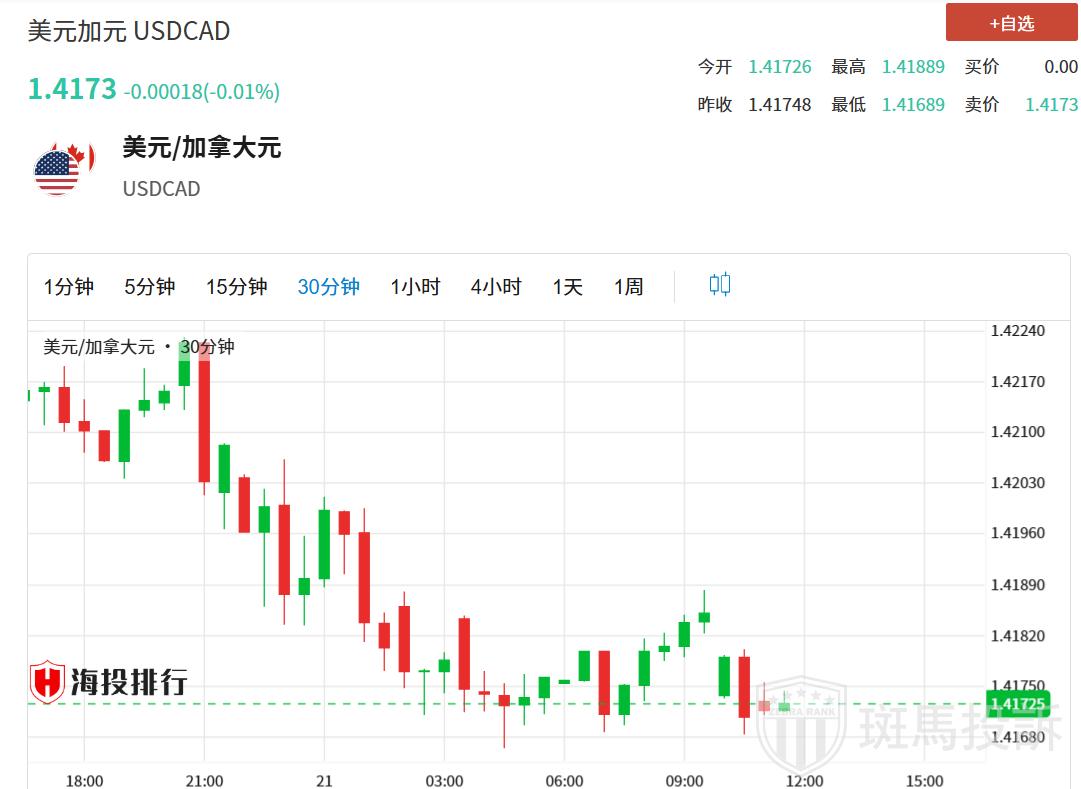The width and height of the screenshot is (1081, 789).
Task: Switch to the 1周 weekly view
Action: (x=628, y=287)
